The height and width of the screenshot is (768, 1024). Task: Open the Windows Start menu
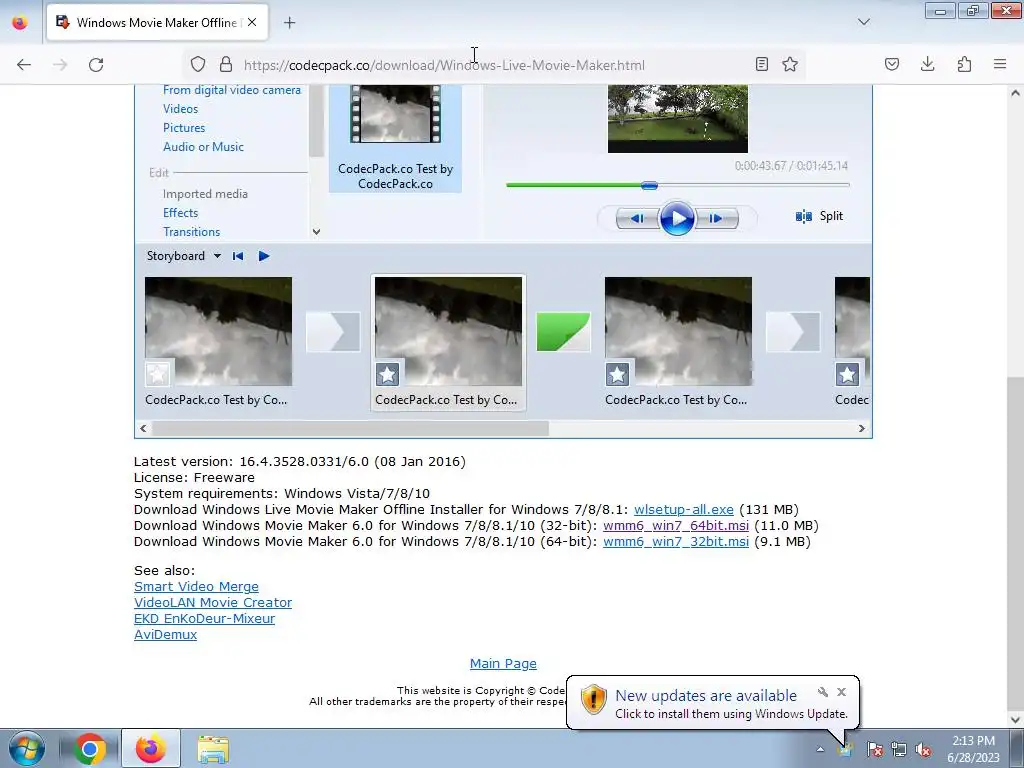tap(27, 748)
